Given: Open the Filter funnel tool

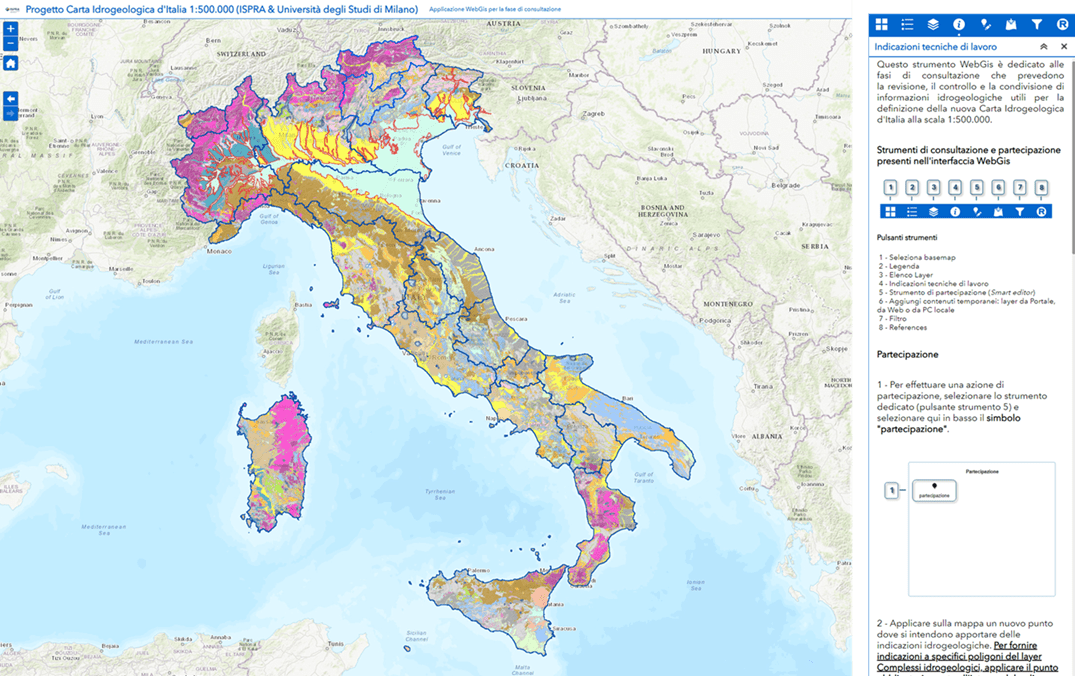Looking at the screenshot, I should (x=1037, y=24).
